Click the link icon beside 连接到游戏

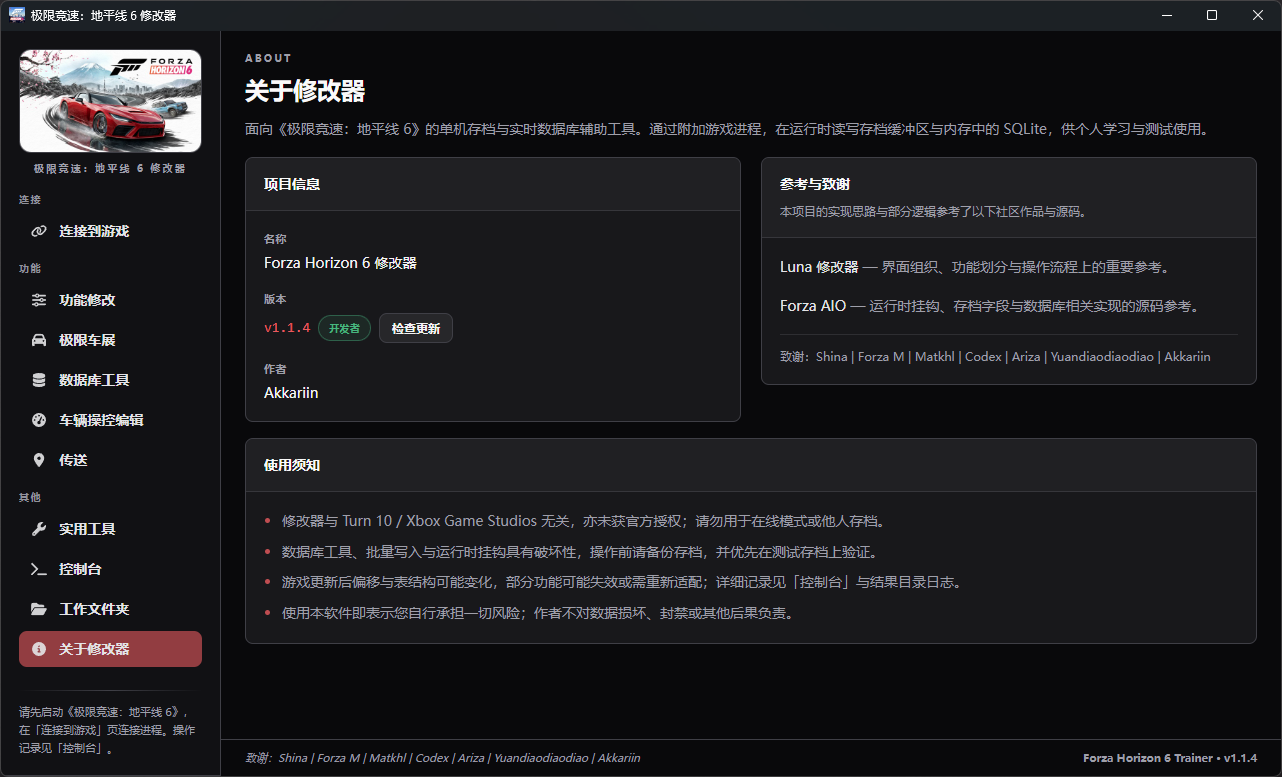39,231
